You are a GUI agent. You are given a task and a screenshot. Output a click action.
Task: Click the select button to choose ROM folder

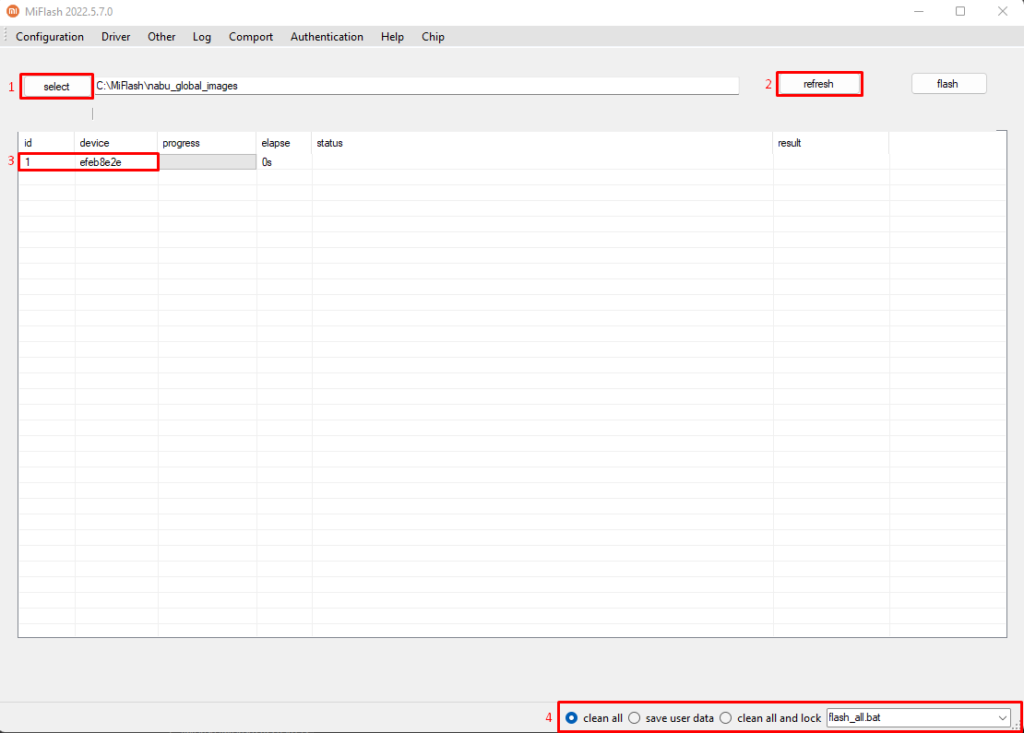point(57,86)
